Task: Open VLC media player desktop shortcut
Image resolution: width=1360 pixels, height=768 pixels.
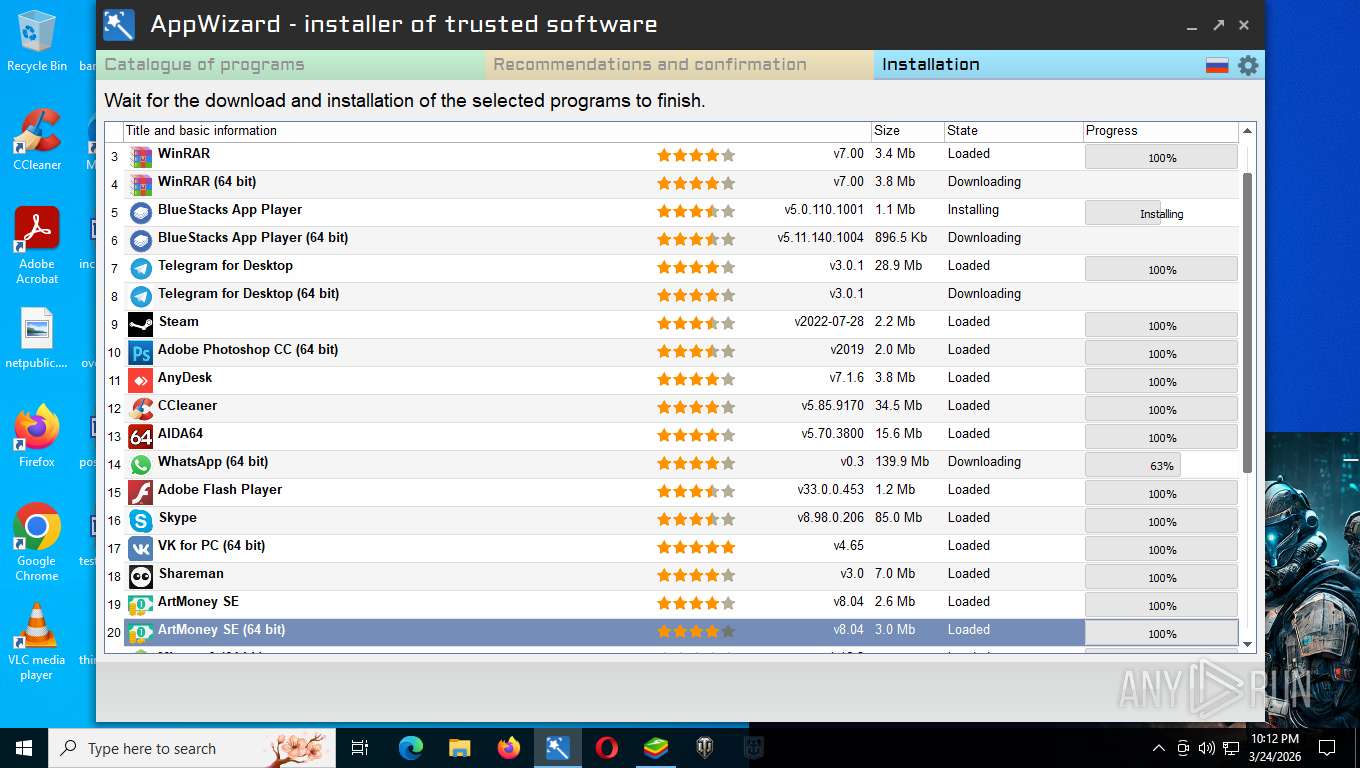Action: tap(37, 641)
